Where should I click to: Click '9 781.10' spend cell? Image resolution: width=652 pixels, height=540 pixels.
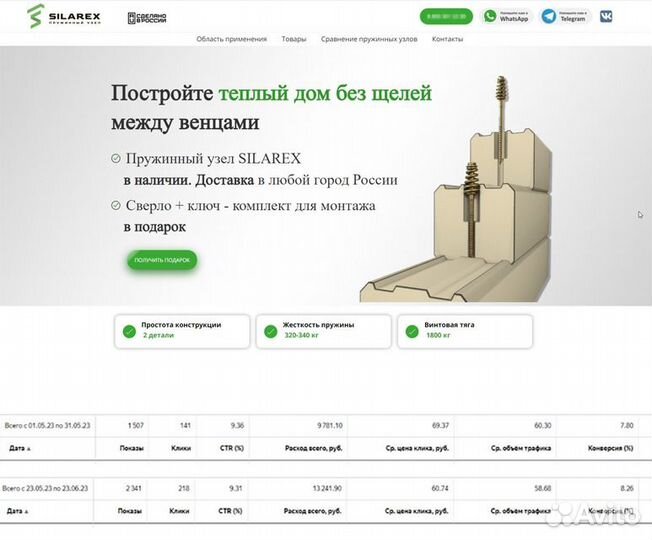[330, 426]
